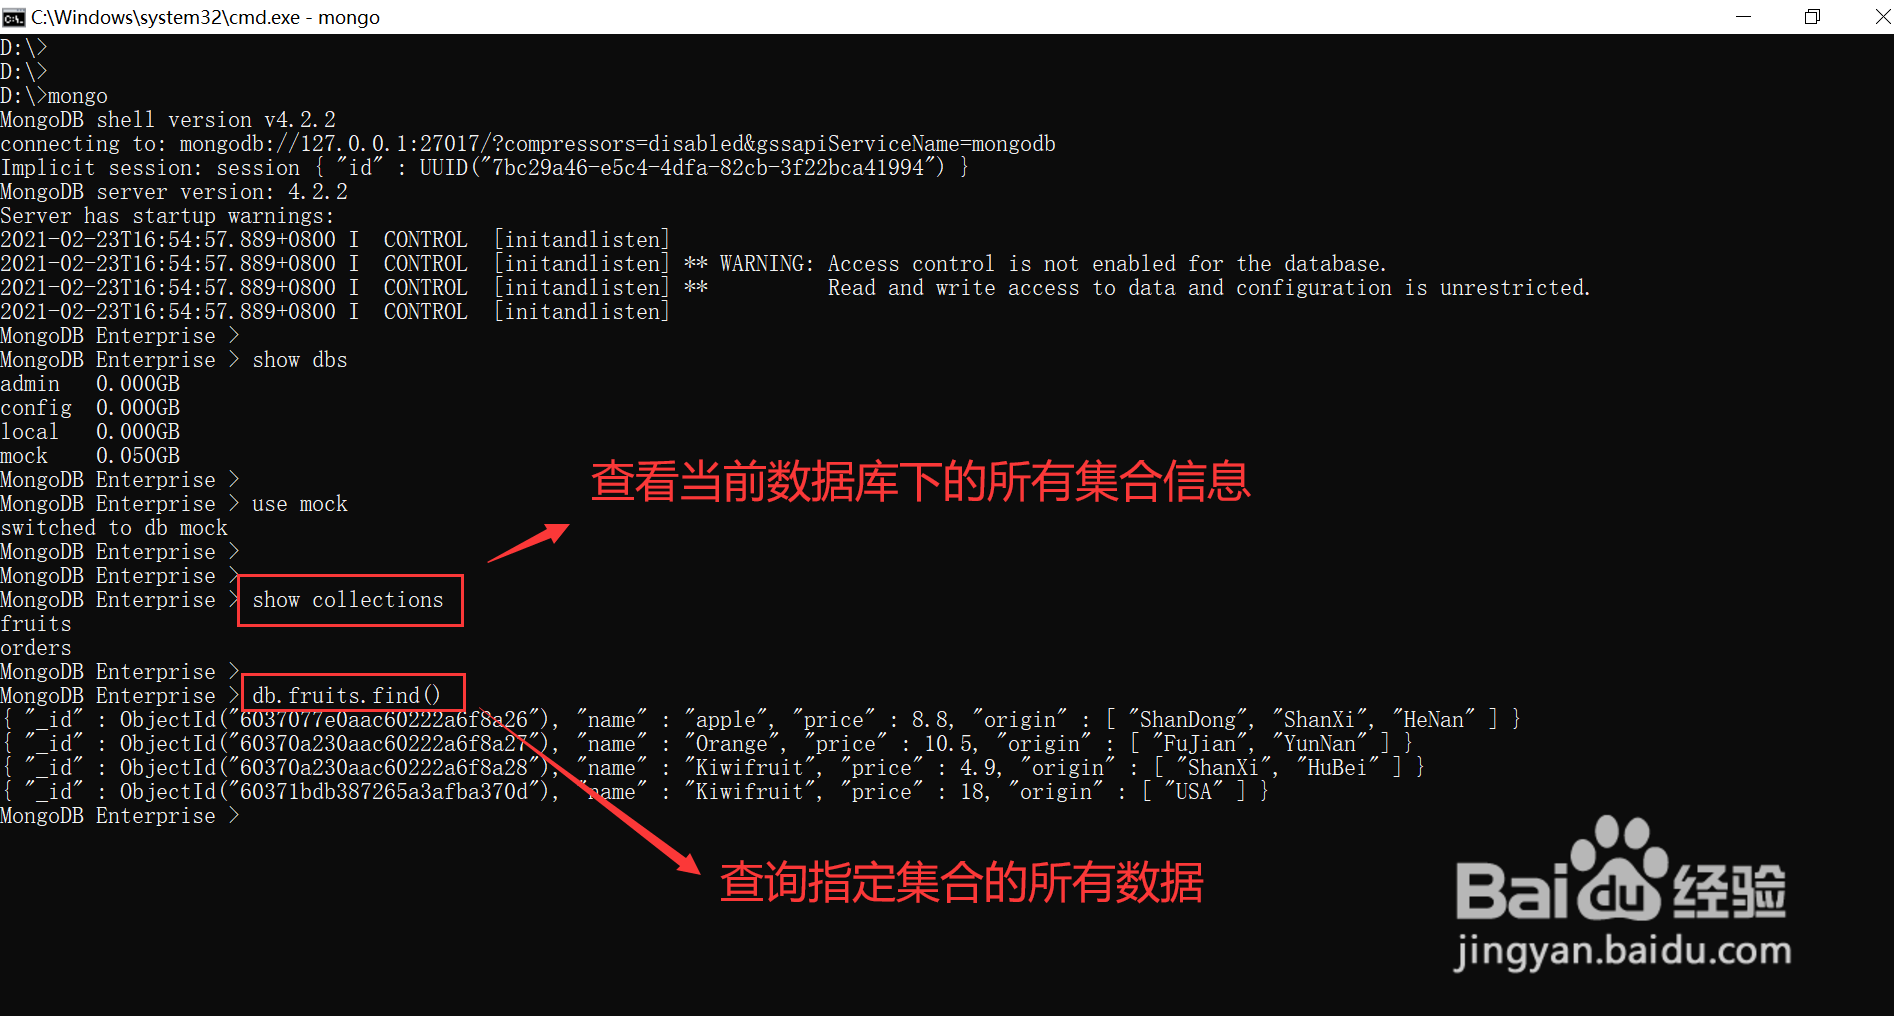1894x1016 pixels.
Task: Click the boxed "db.fruits.find()" command
Action: tap(346, 696)
